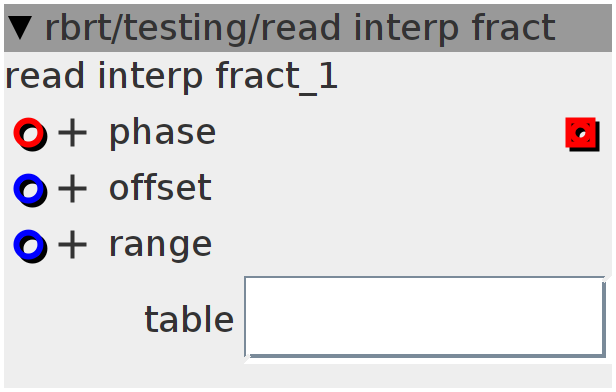Click the empty area right of the offset label
The image size is (616, 392).
[x=411, y=190]
